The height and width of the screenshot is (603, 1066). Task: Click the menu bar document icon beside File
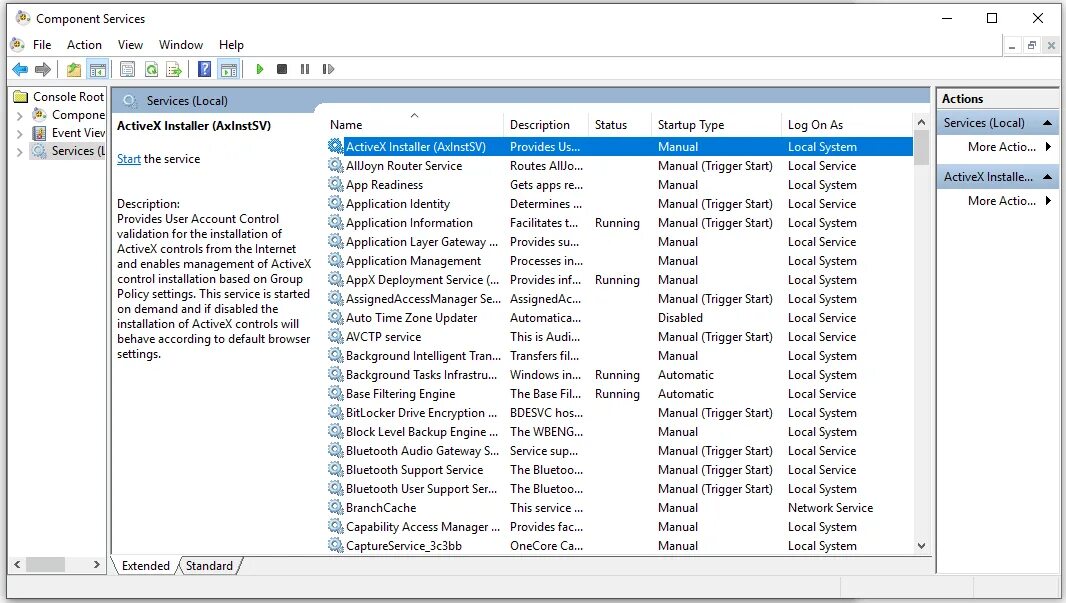click(18, 45)
